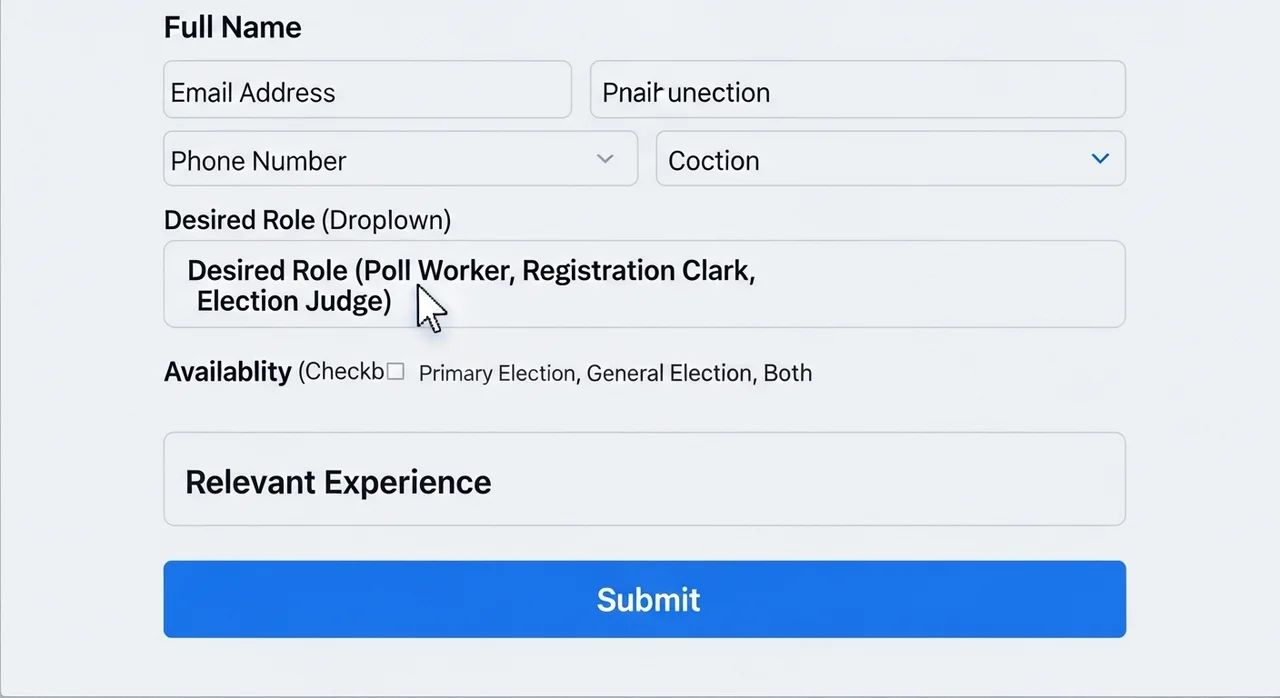1280x698 pixels.
Task: Click the blue chevron in Coction field
Action: [1100, 159]
